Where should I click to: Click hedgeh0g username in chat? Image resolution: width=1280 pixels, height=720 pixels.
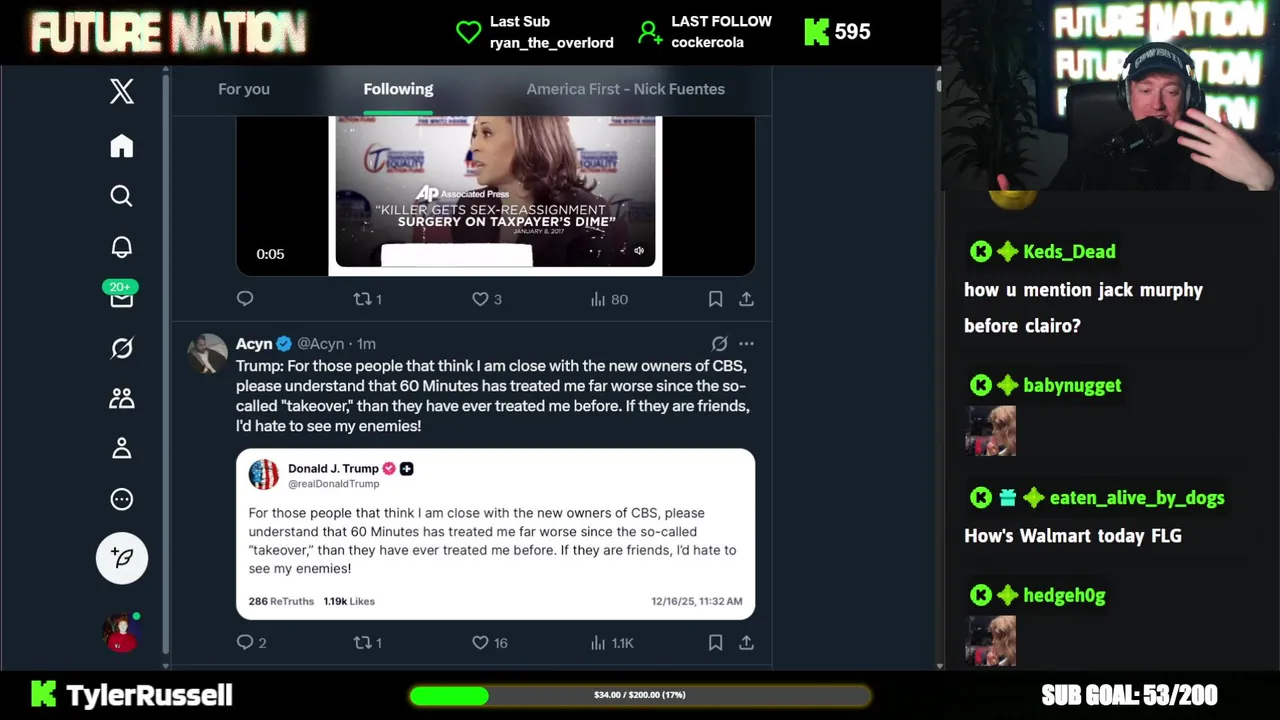pos(1064,595)
